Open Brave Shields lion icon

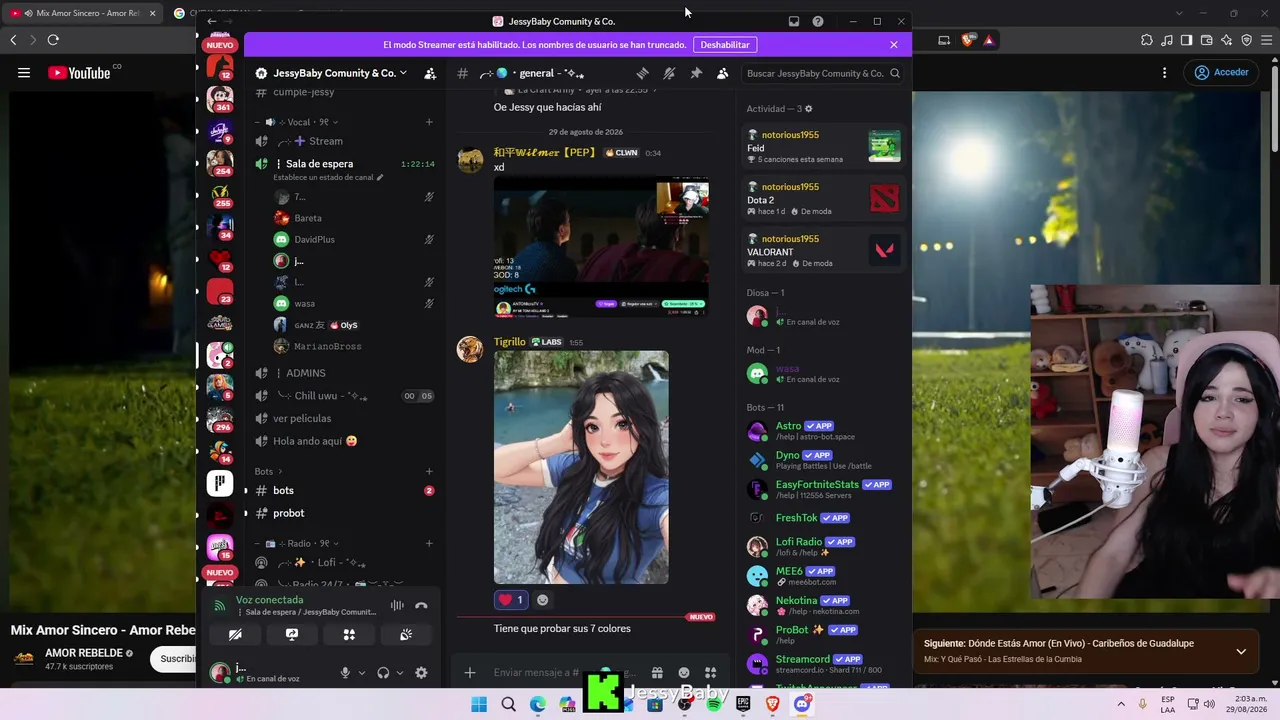point(967,40)
